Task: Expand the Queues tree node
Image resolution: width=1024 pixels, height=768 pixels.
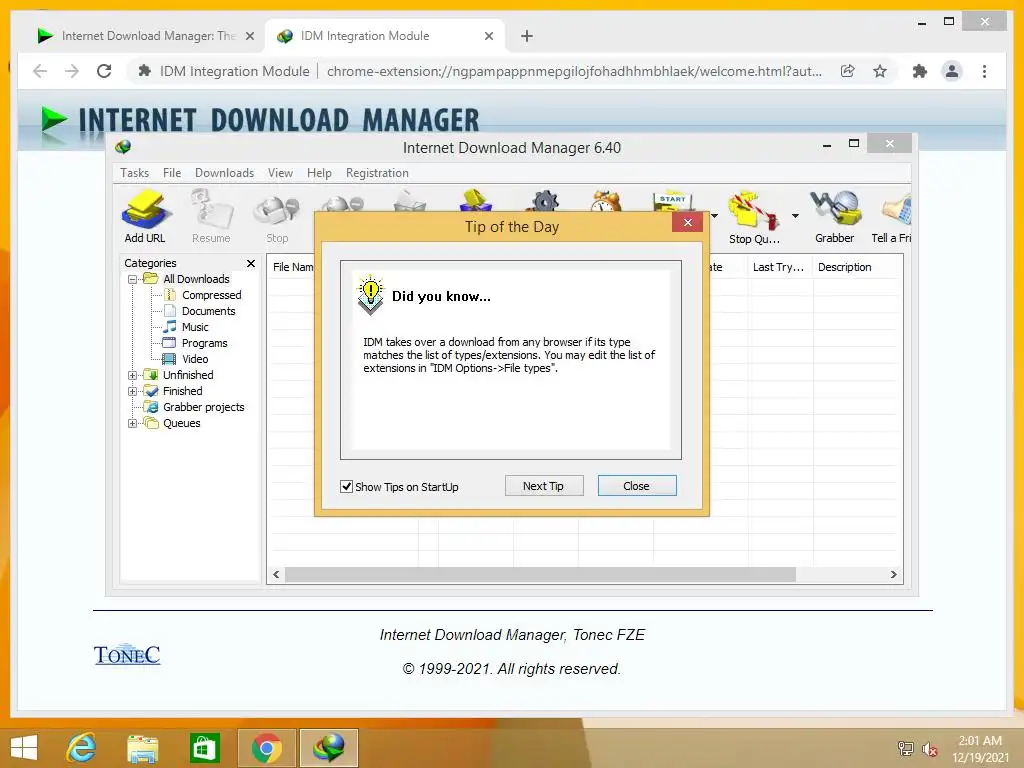Action: point(133,423)
